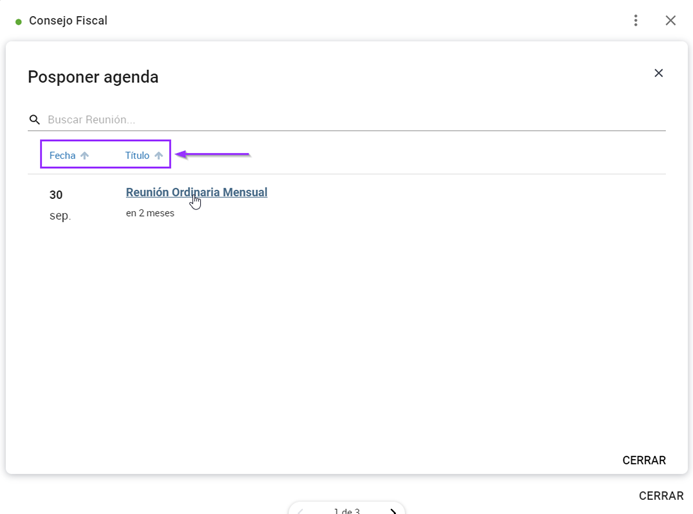Click the Título sort arrow icon

(159, 156)
